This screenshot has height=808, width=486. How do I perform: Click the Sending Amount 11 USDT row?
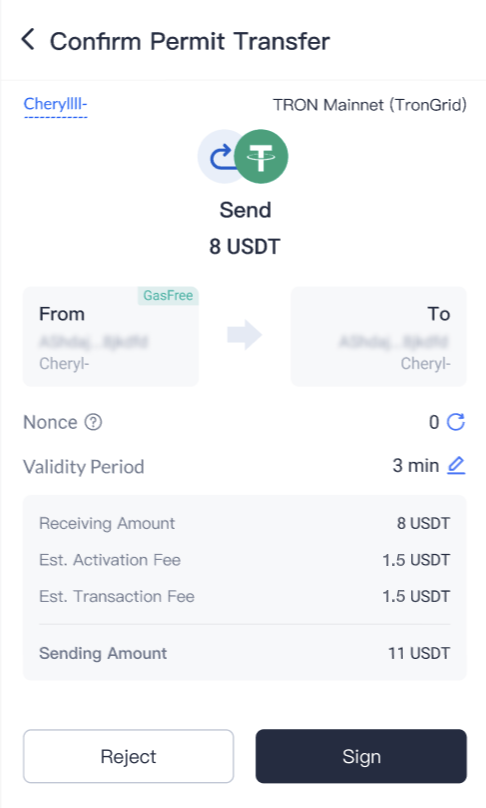coord(245,653)
